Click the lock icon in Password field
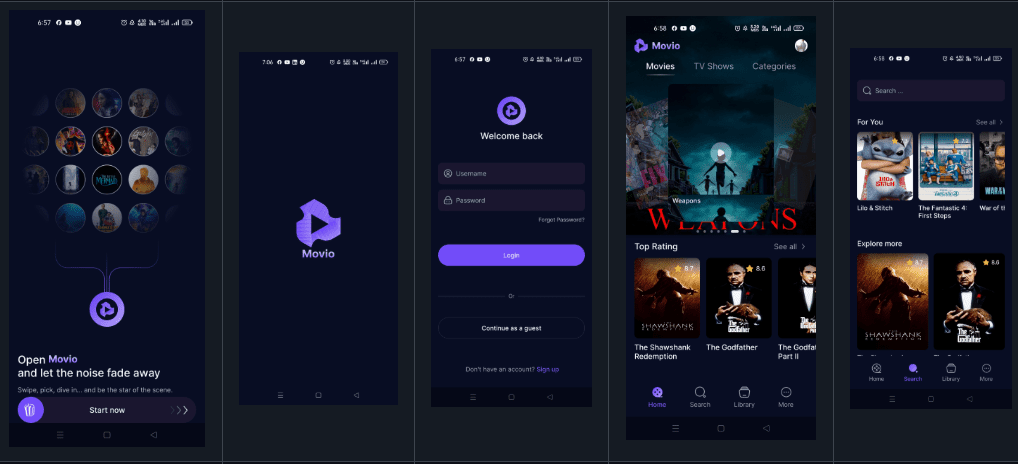Screen dimensions: 1018x464 448,201
